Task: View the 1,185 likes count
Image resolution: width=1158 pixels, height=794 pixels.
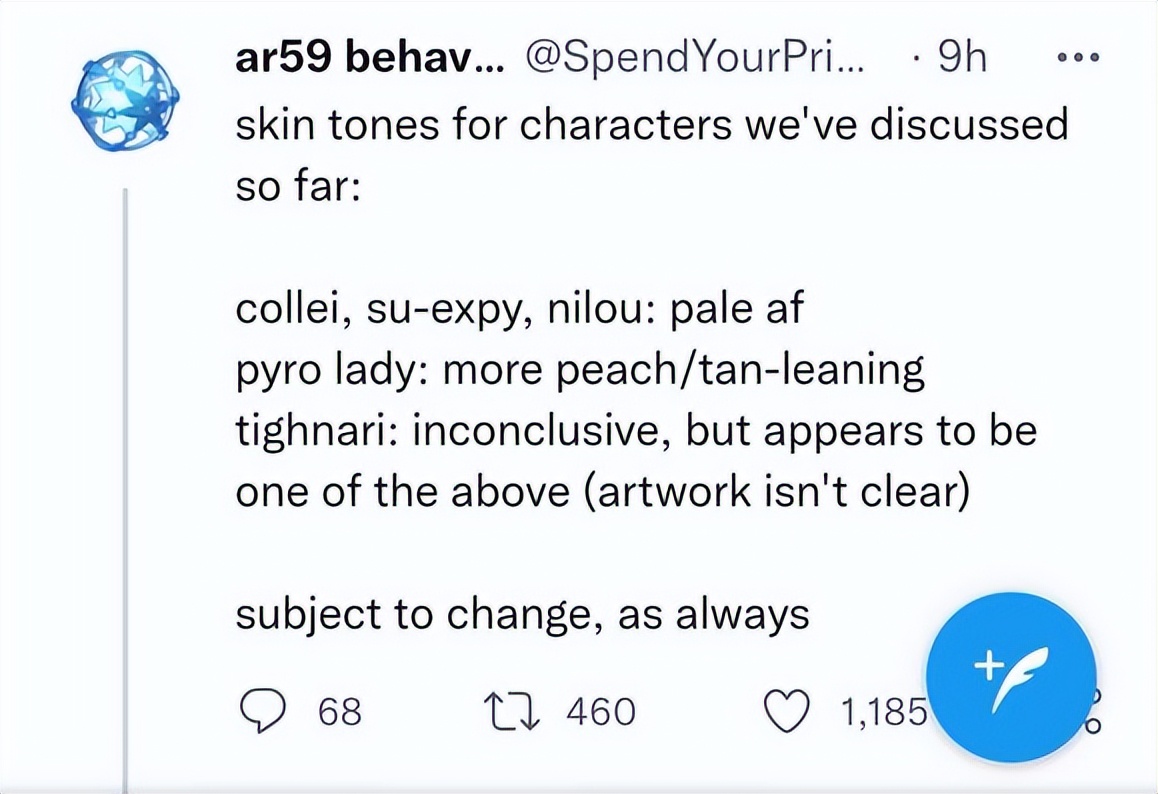Action: point(883,711)
